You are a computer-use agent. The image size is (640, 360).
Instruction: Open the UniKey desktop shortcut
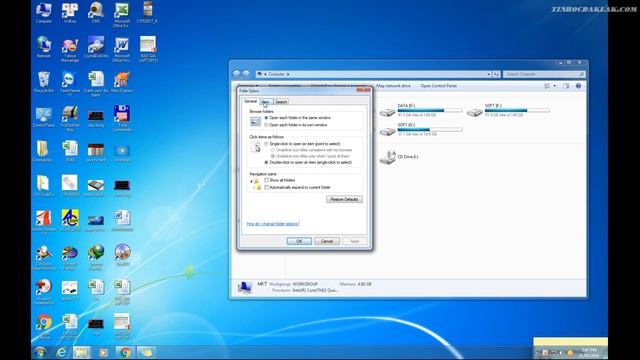(x=70, y=13)
